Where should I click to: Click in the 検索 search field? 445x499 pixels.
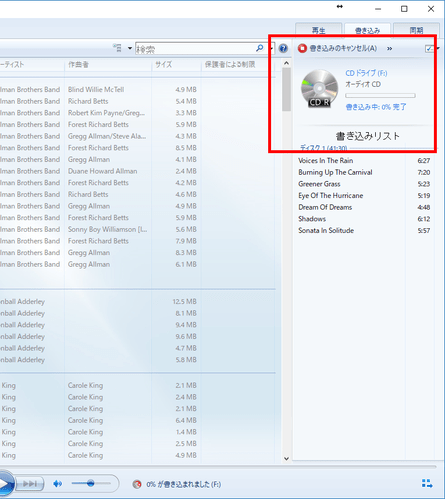[196, 49]
